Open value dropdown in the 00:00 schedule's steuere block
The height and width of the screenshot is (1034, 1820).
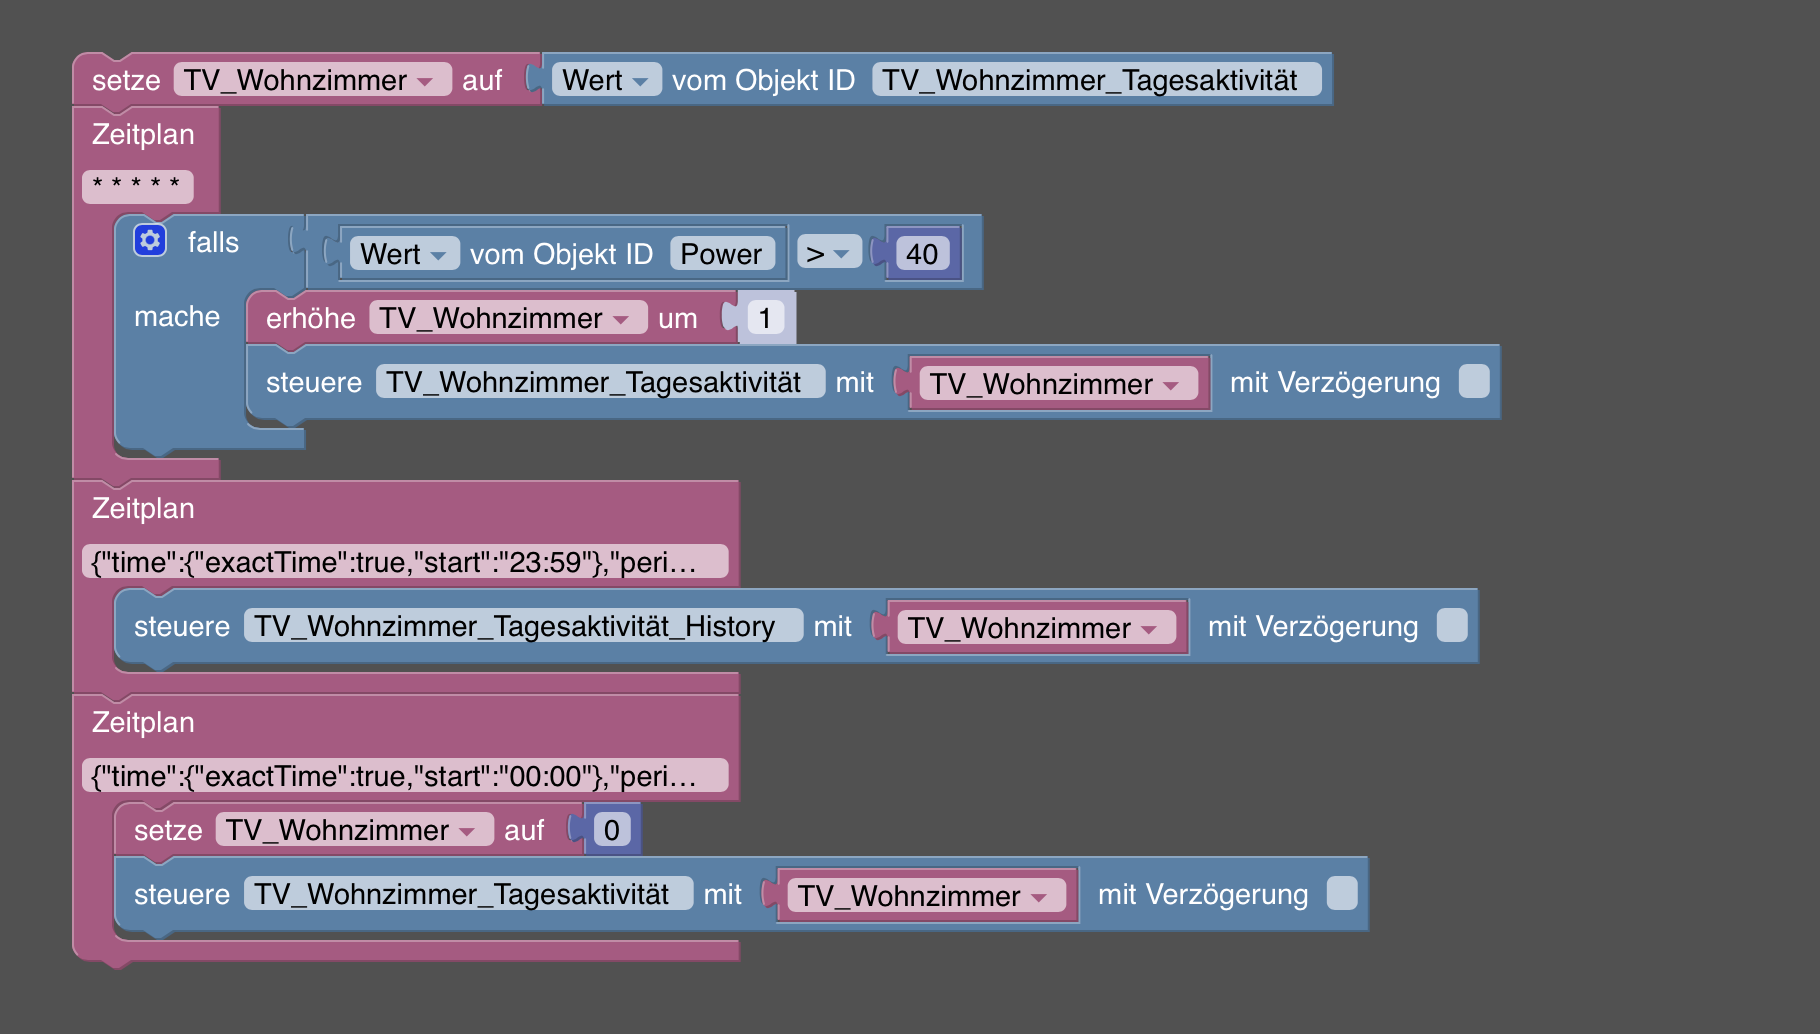tap(927, 896)
